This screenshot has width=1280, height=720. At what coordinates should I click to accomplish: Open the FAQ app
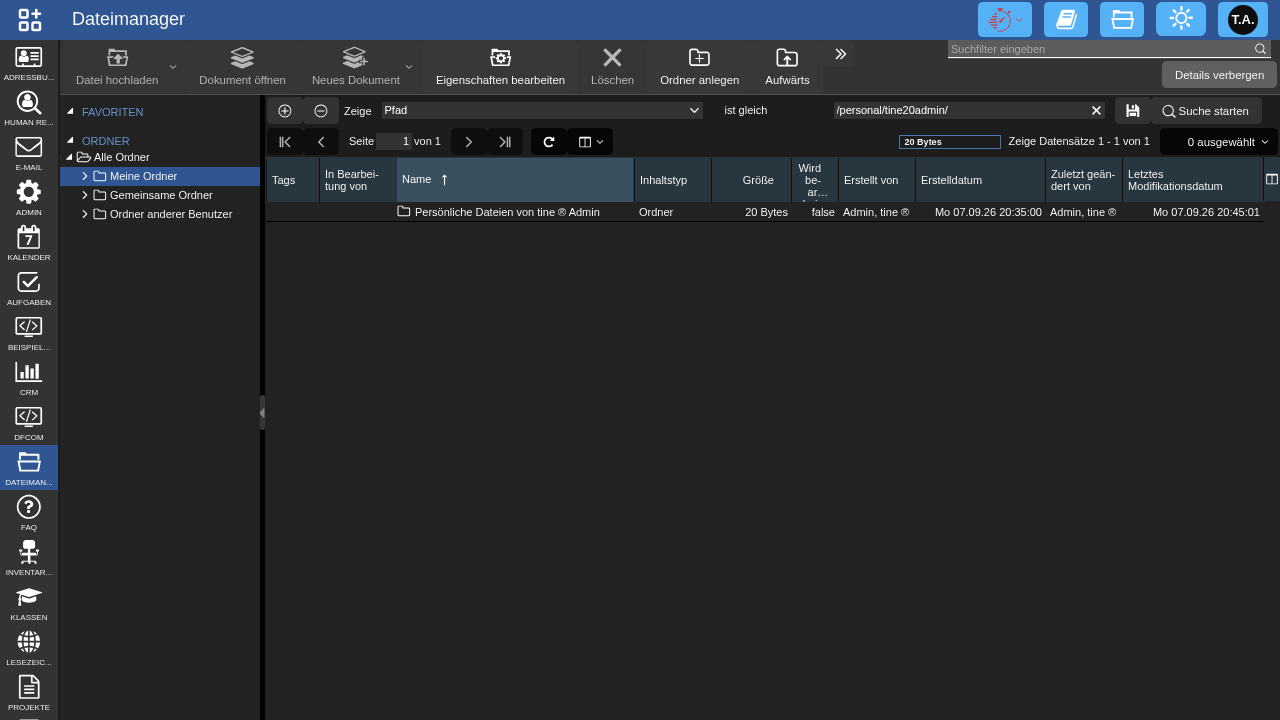click(29, 513)
